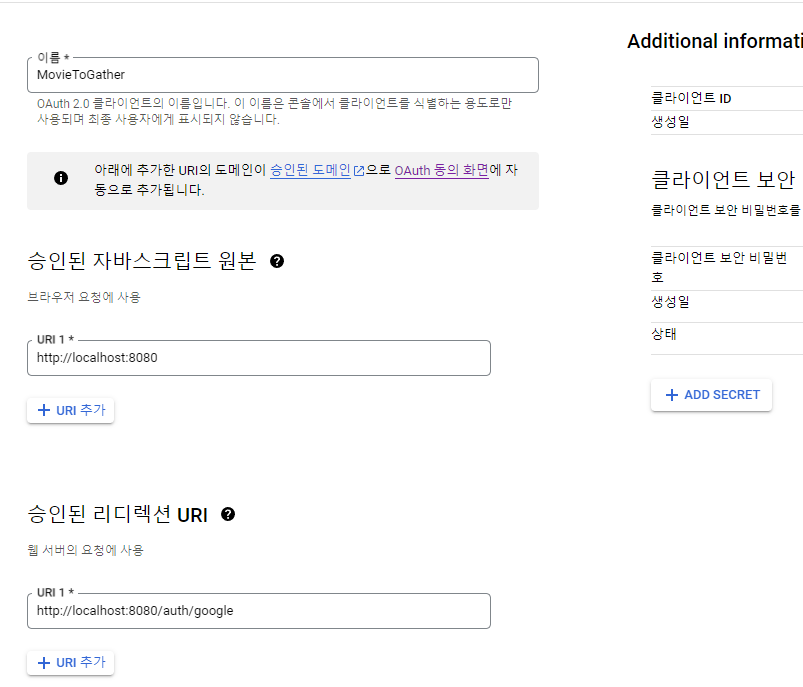
Task: Click the plus icon inside ADD SECRET button
Action: 671,394
